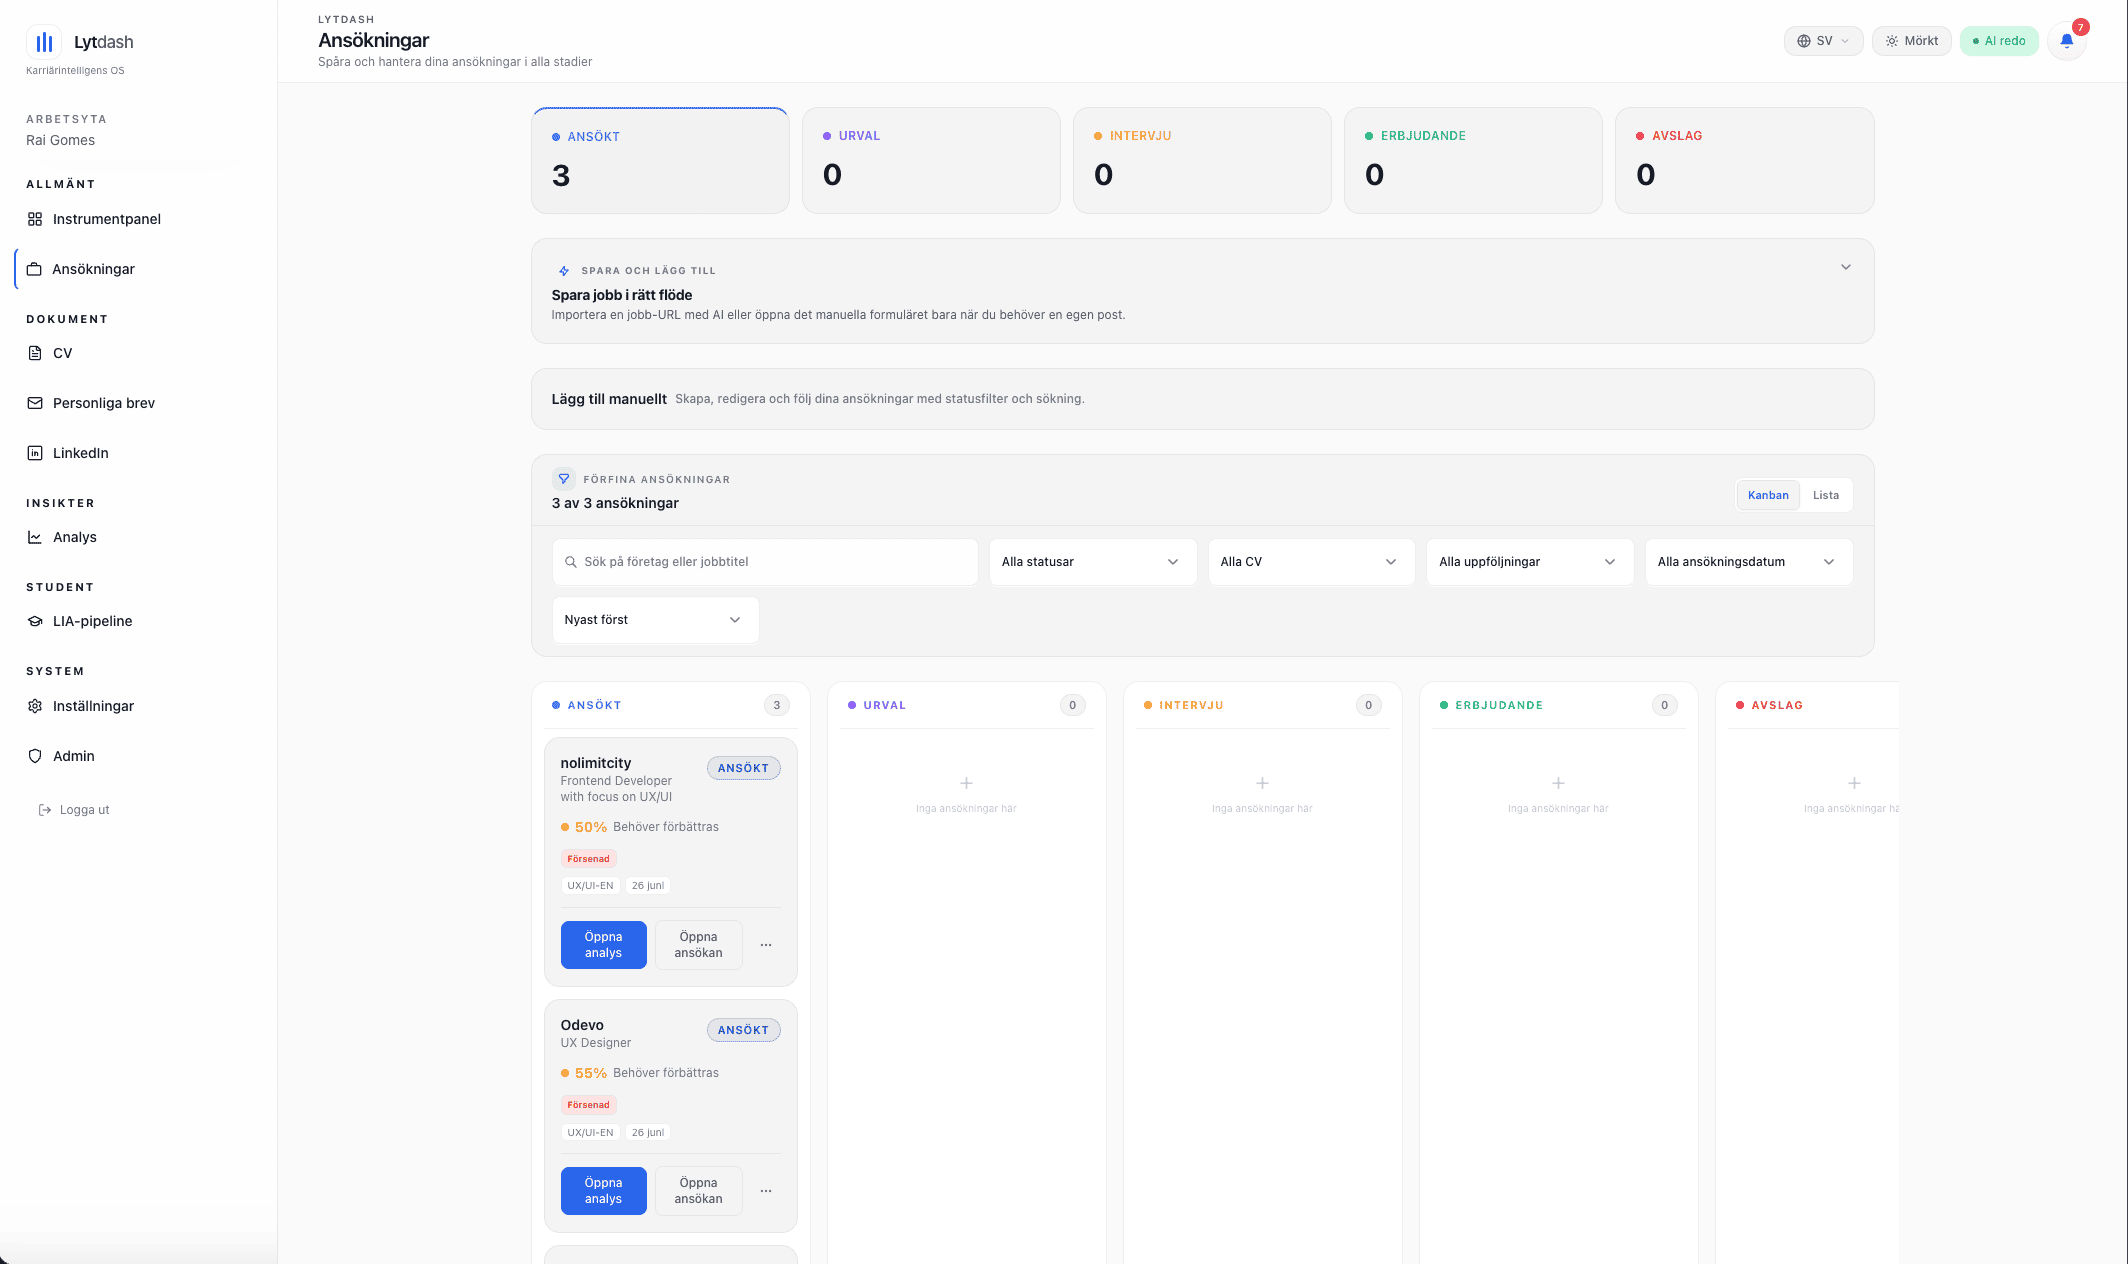Expand the Spara och lägg till panel

pos(1845,267)
